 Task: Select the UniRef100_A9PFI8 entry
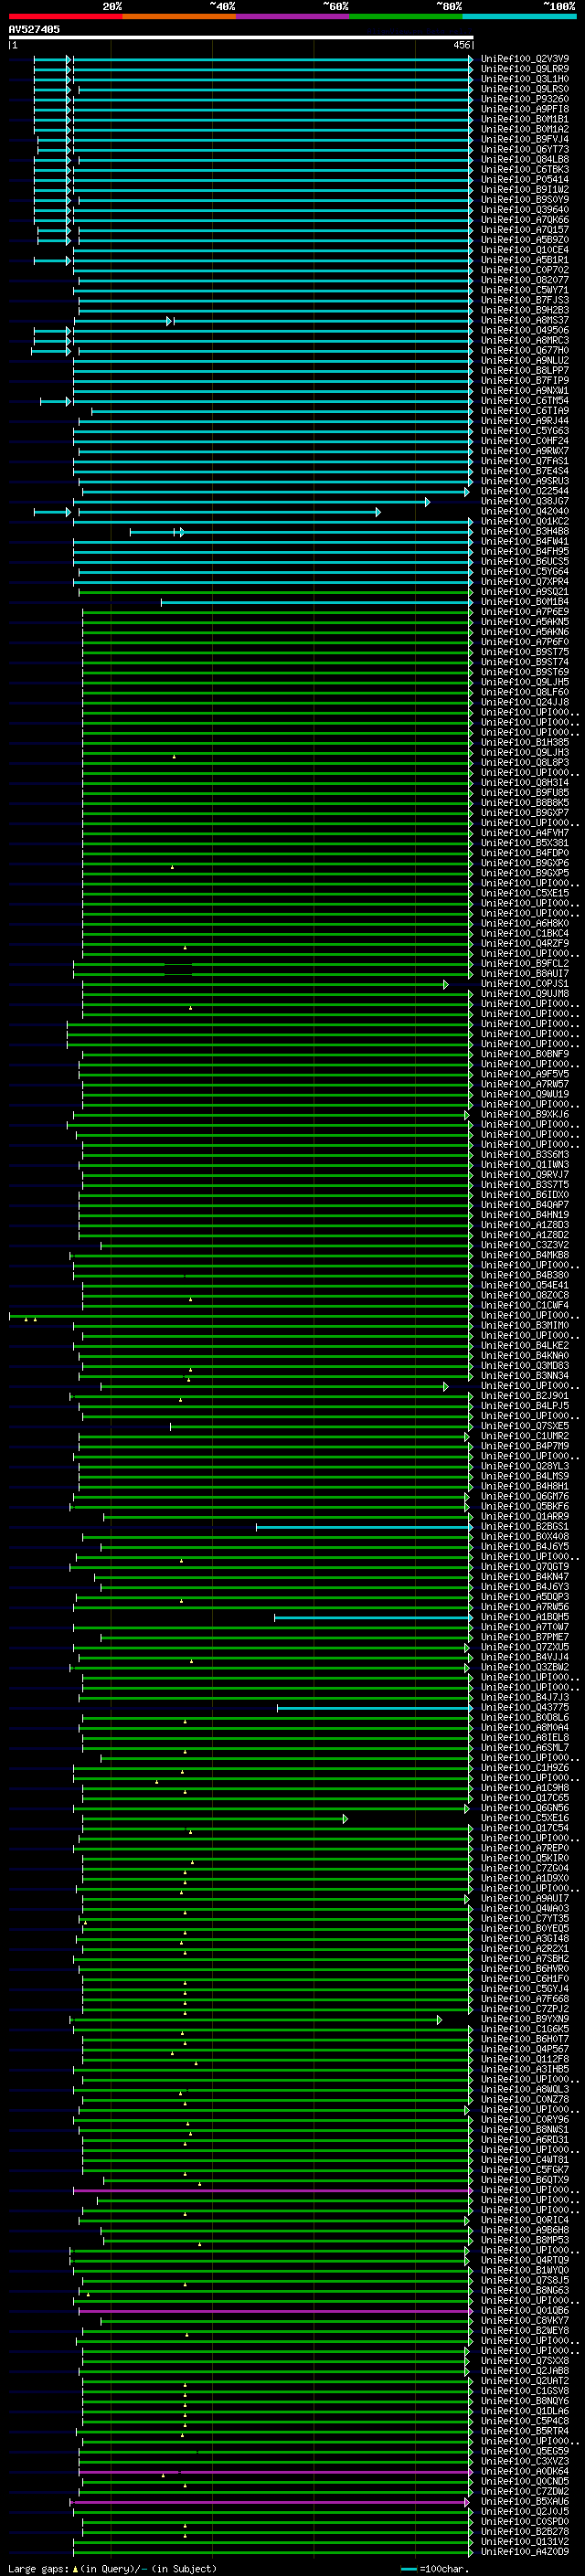pos(525,109)
